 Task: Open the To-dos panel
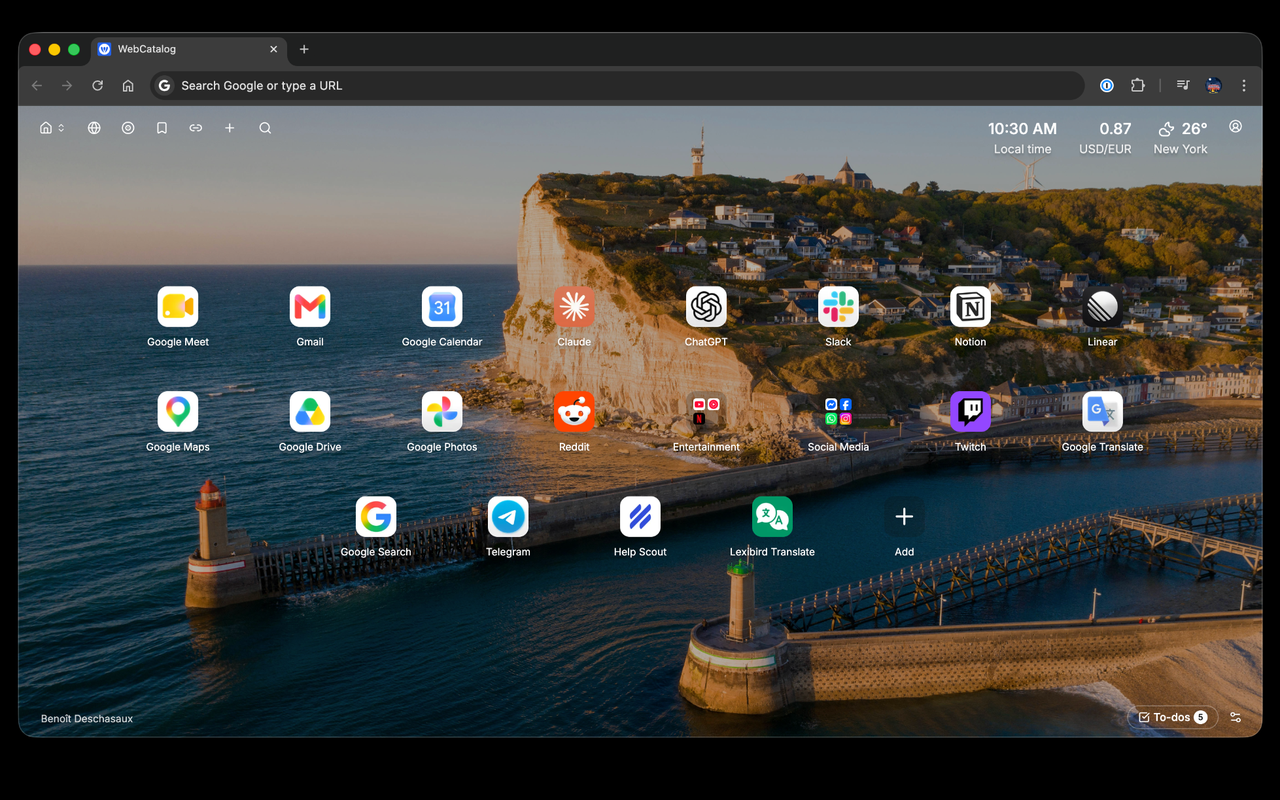(1173, 717)
